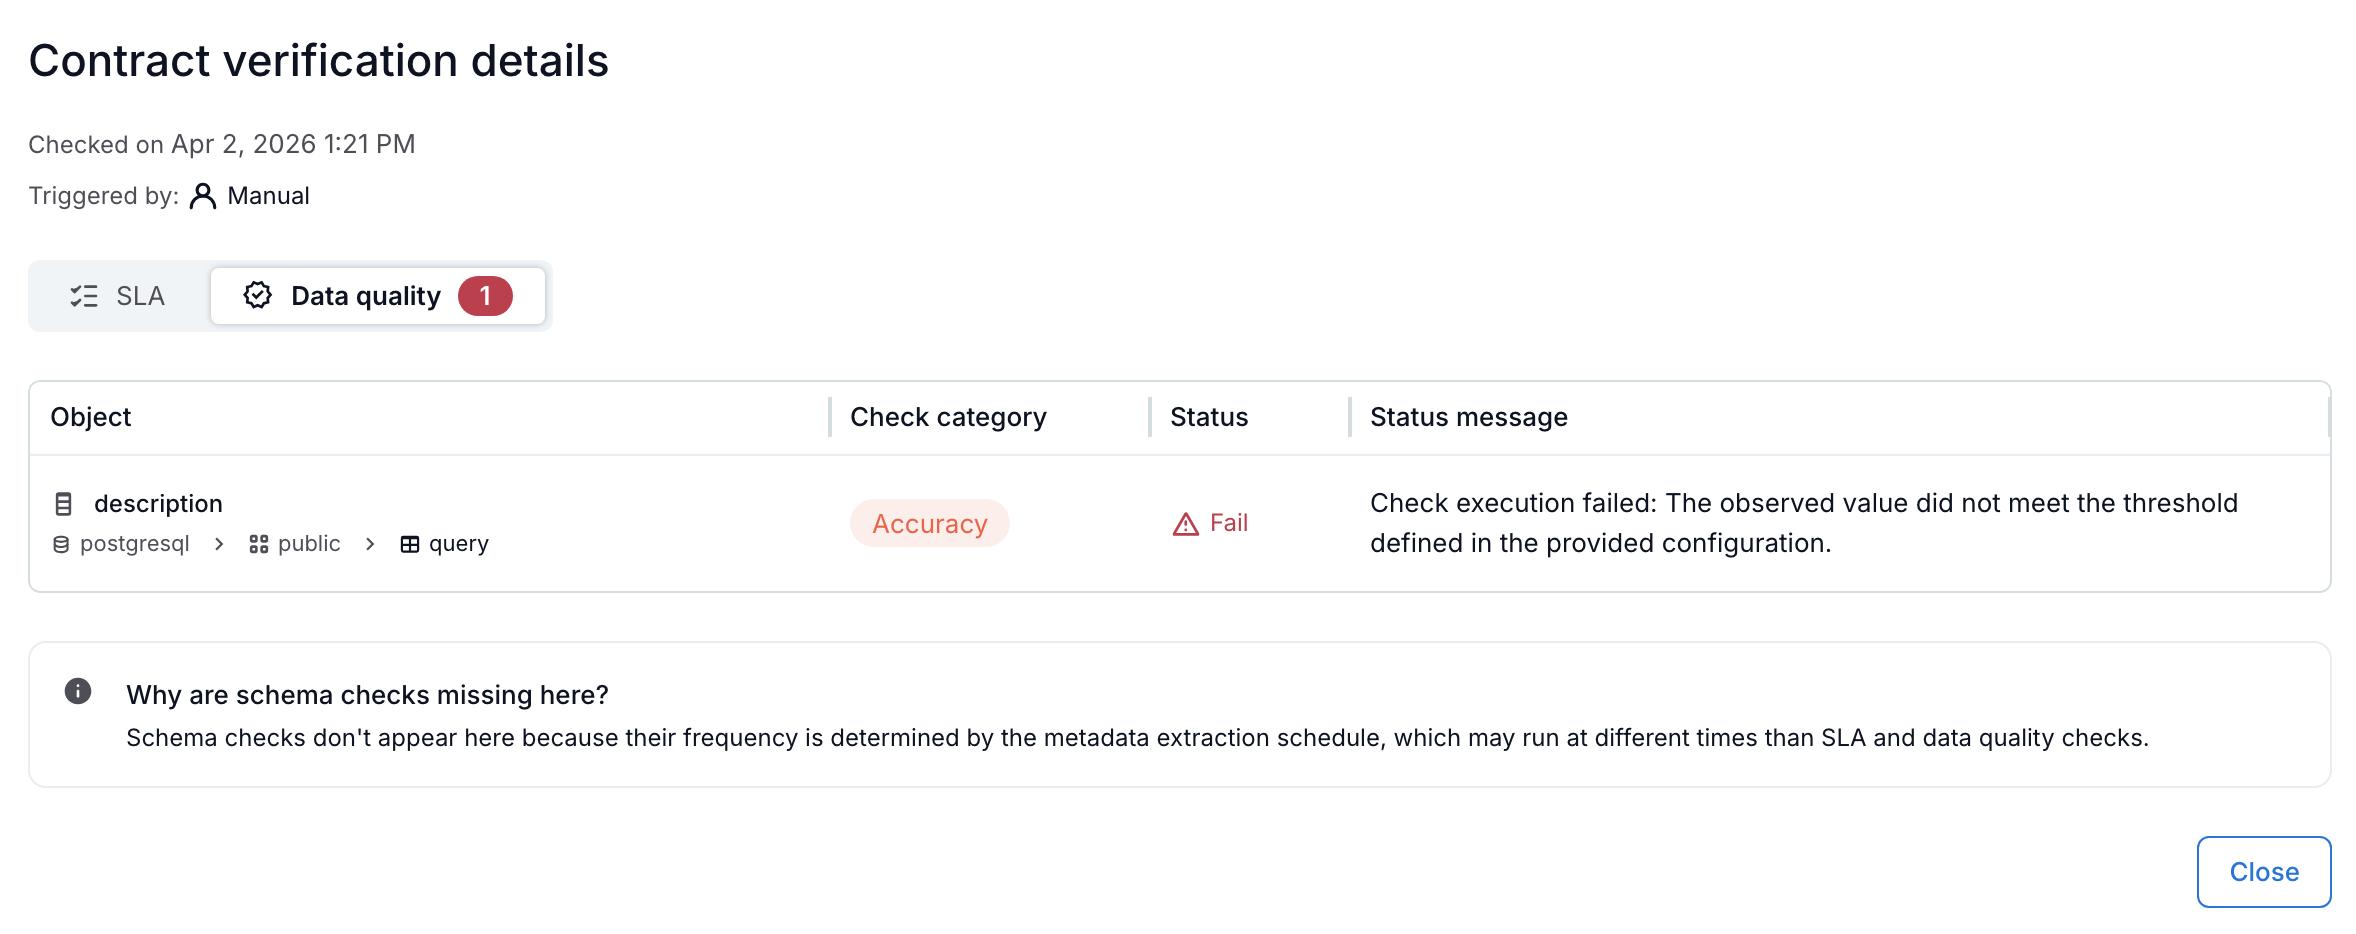Click the Check category column header

[x=948, y=417]
